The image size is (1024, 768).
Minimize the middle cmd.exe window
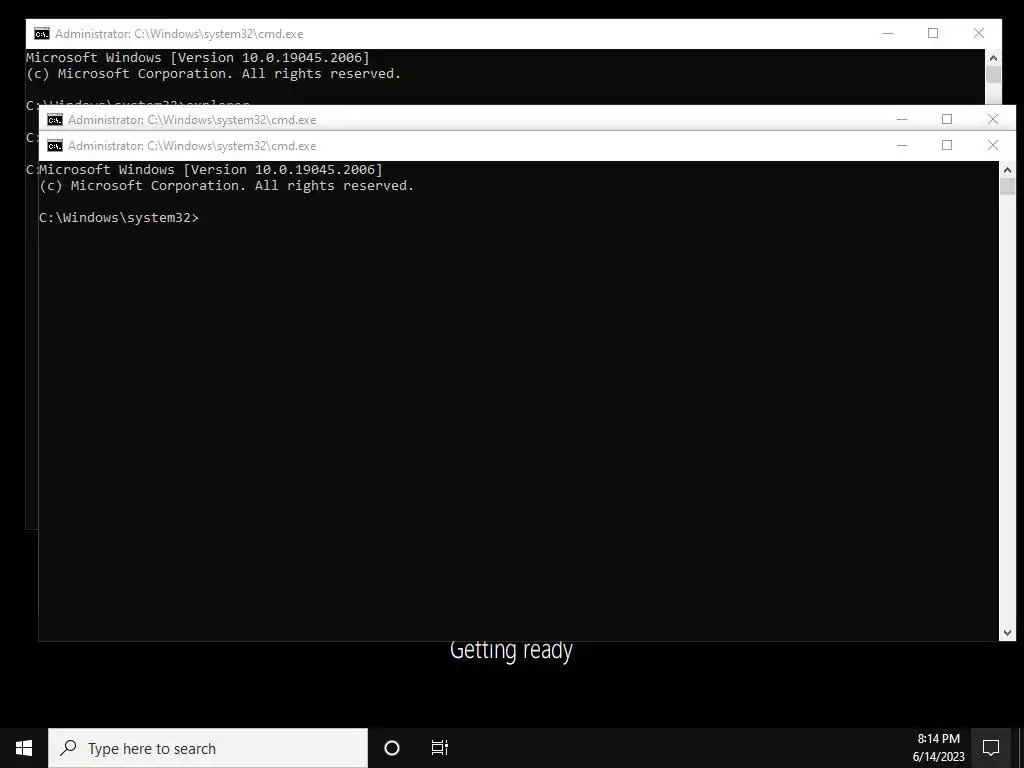tap(902, 119)
